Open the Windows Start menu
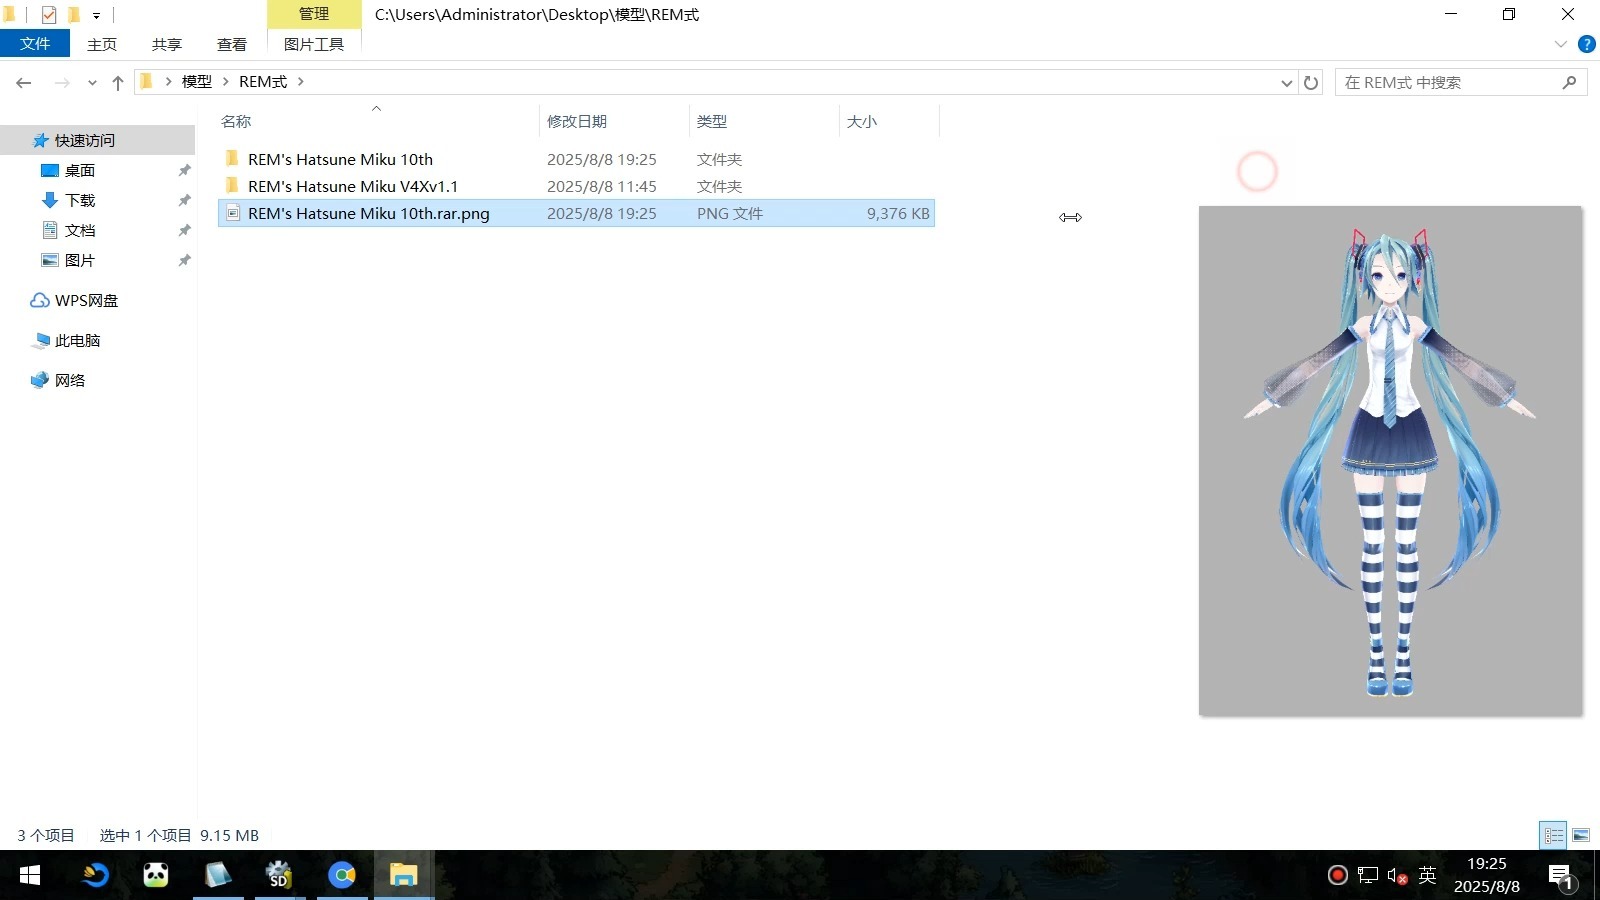1600x900 pixels. (30, 875)
